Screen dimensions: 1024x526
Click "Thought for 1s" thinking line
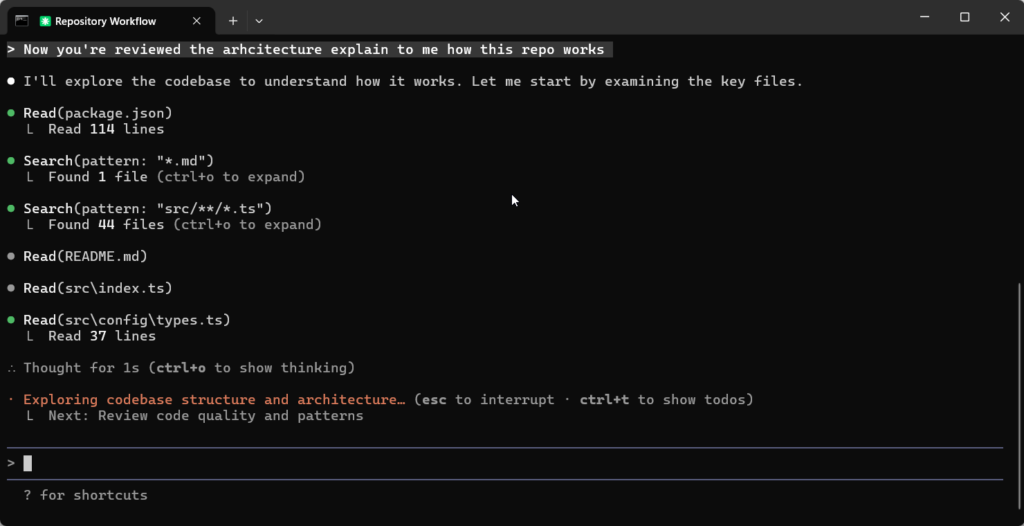(x=188, y=368)
